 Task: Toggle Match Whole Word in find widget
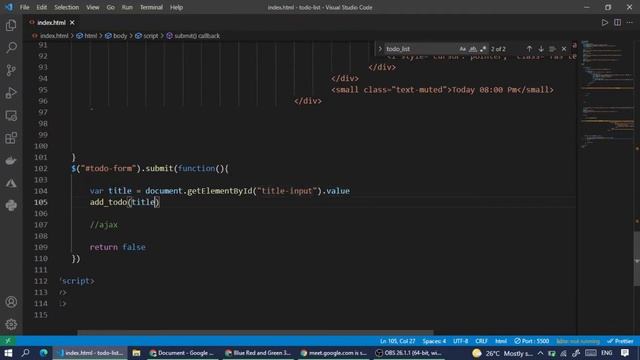click(473, 49)
